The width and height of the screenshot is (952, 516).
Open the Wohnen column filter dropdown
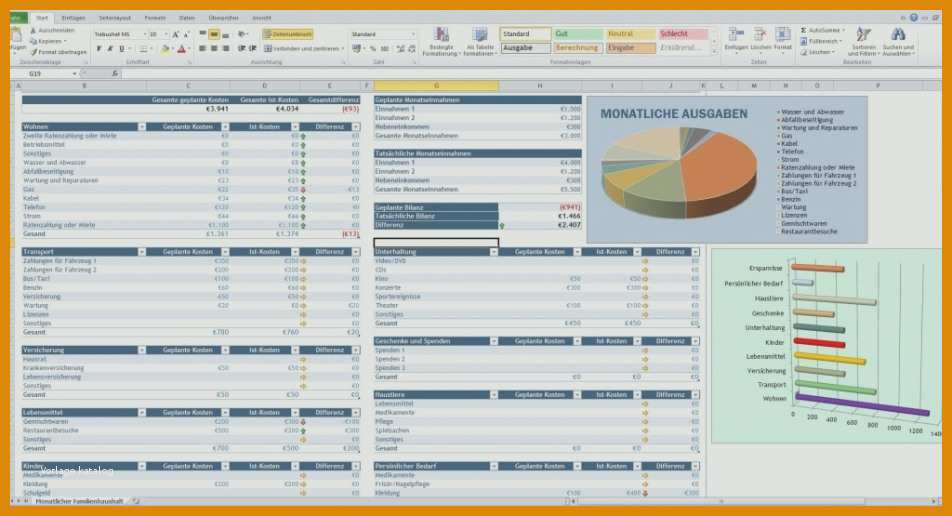point(141,127)
